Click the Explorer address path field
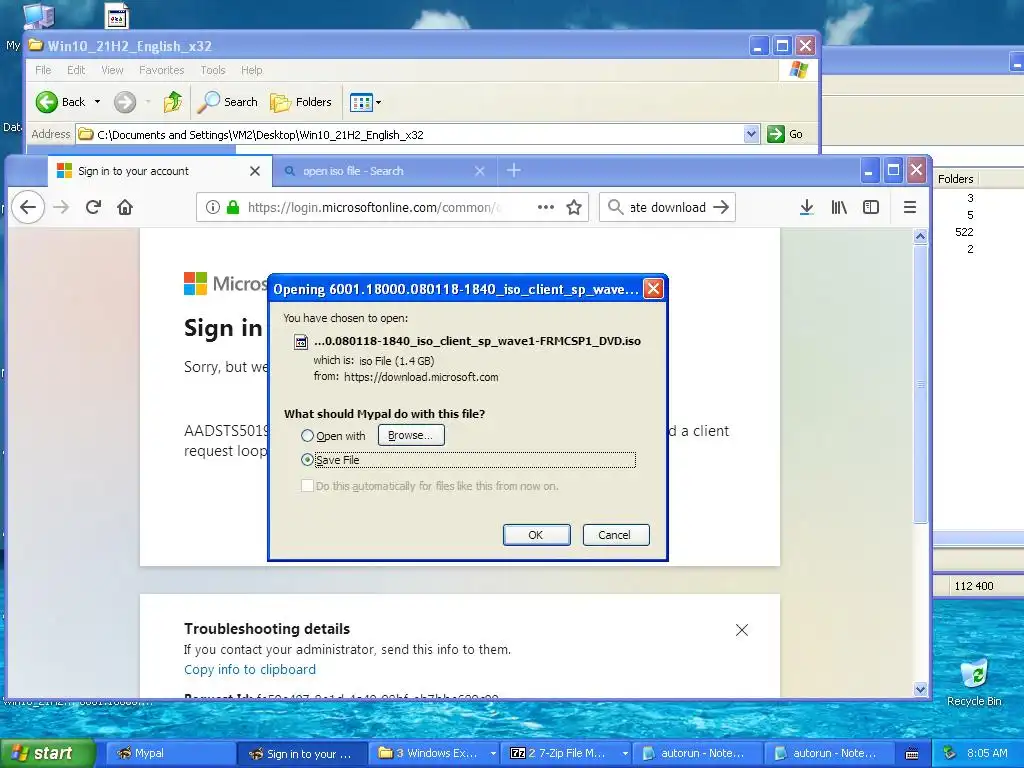The width and height of the screenshot is (1024, 768). click(418, 135)
